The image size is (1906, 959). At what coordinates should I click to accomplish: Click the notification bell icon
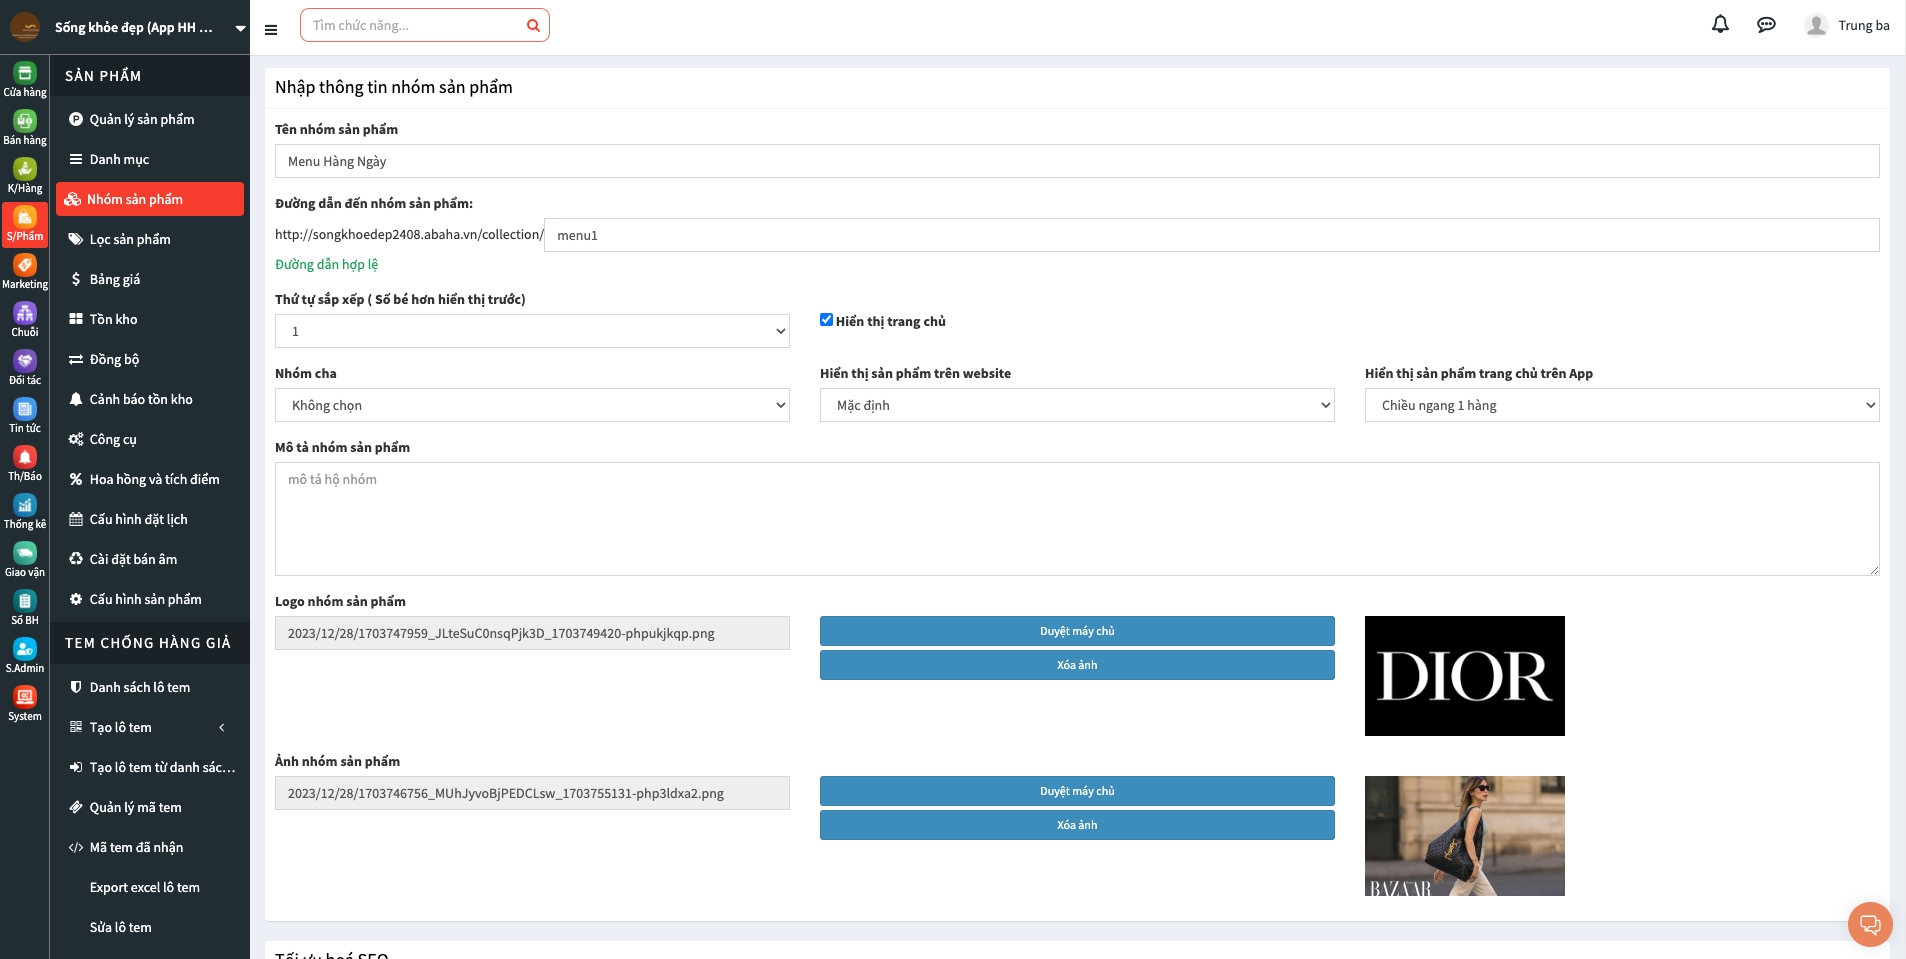1720,25
